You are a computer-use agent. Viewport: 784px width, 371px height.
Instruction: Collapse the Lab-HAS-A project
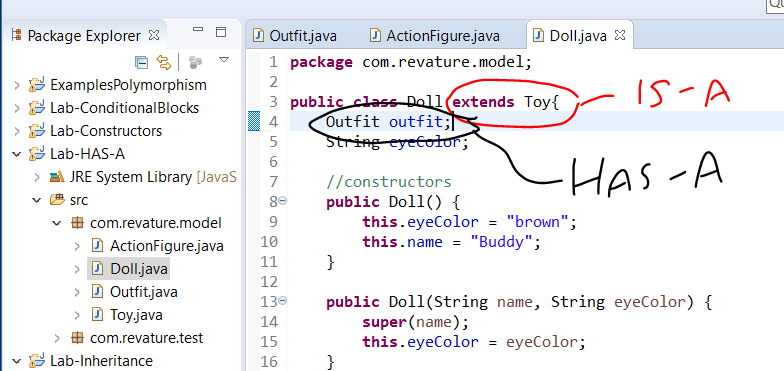(17, 154)
